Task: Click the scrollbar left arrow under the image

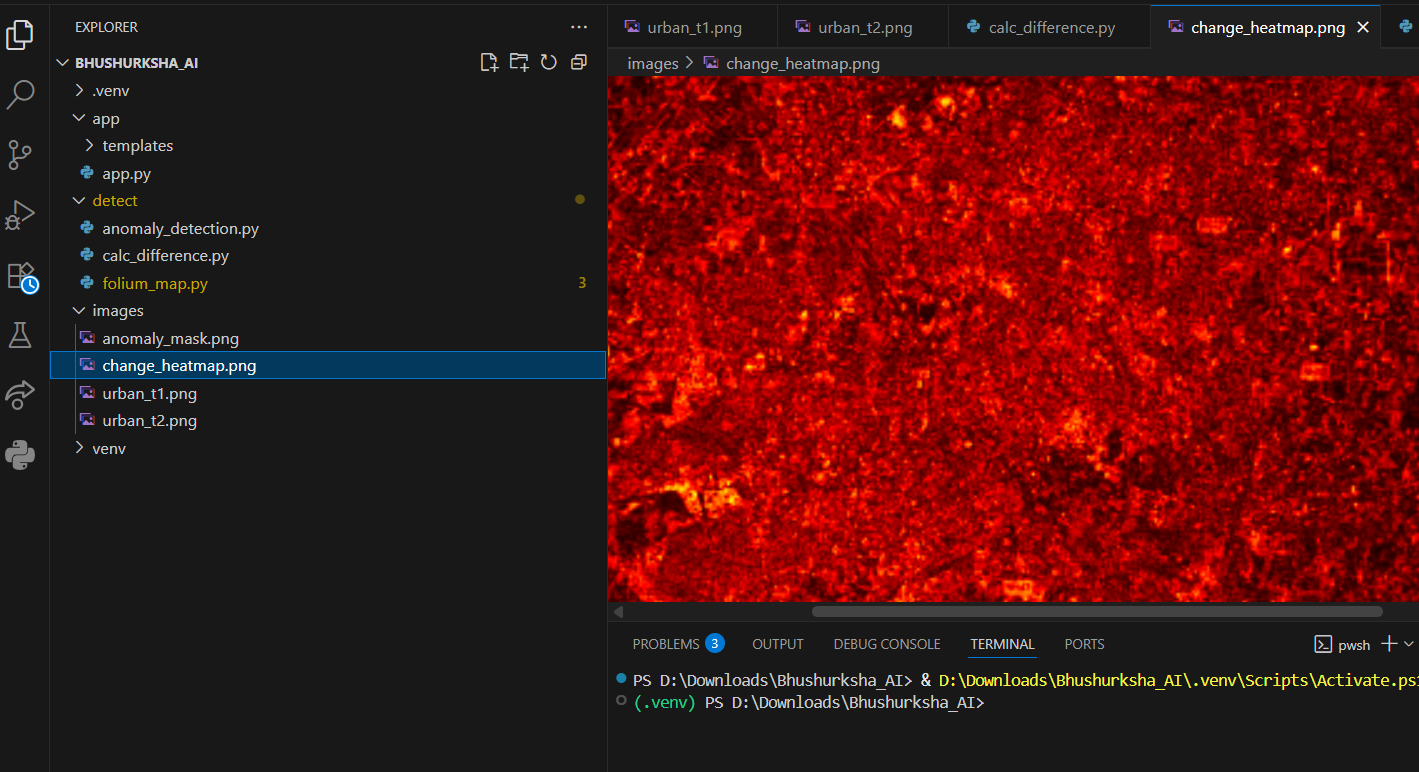Action: click(618, 611)
